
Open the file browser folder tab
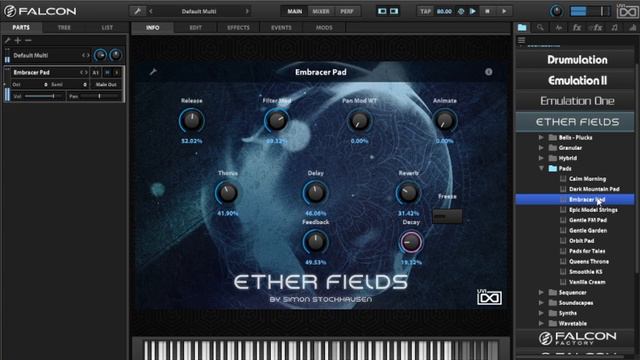coord(522,27)
